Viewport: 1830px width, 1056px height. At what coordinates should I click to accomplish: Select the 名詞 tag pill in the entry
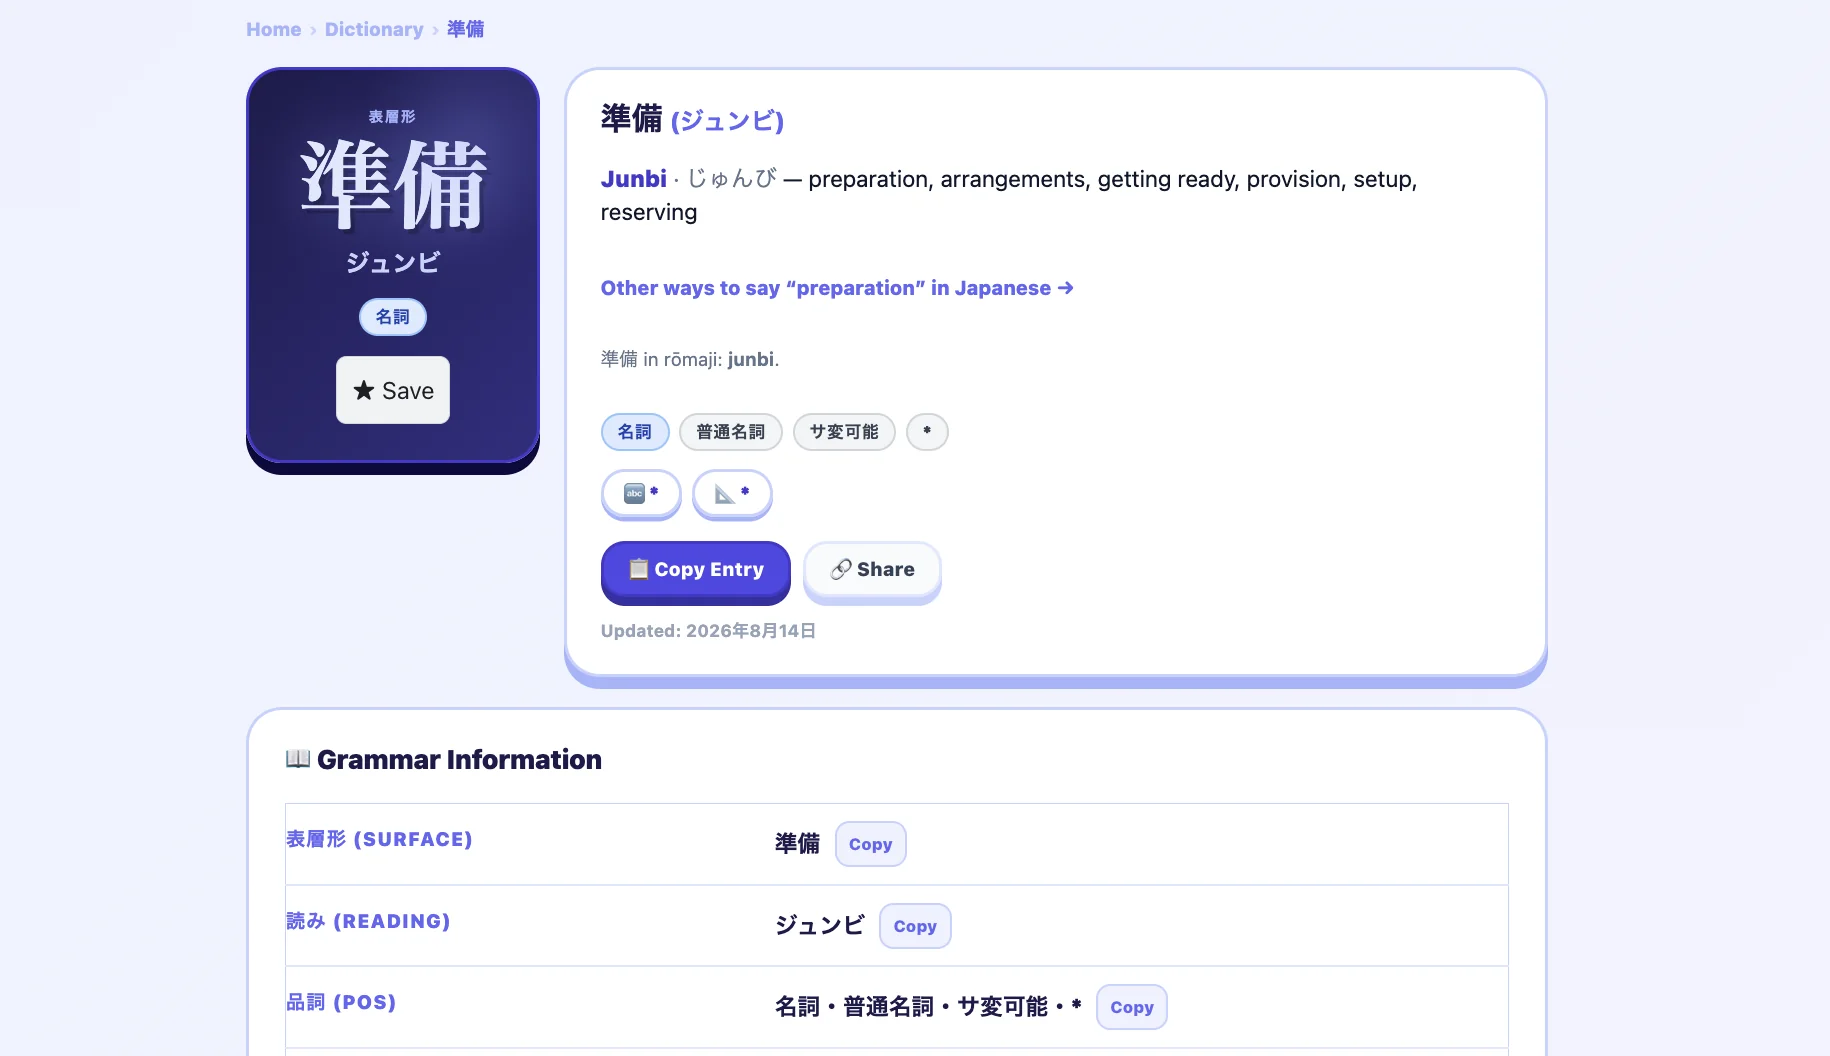tap(635, 432)
